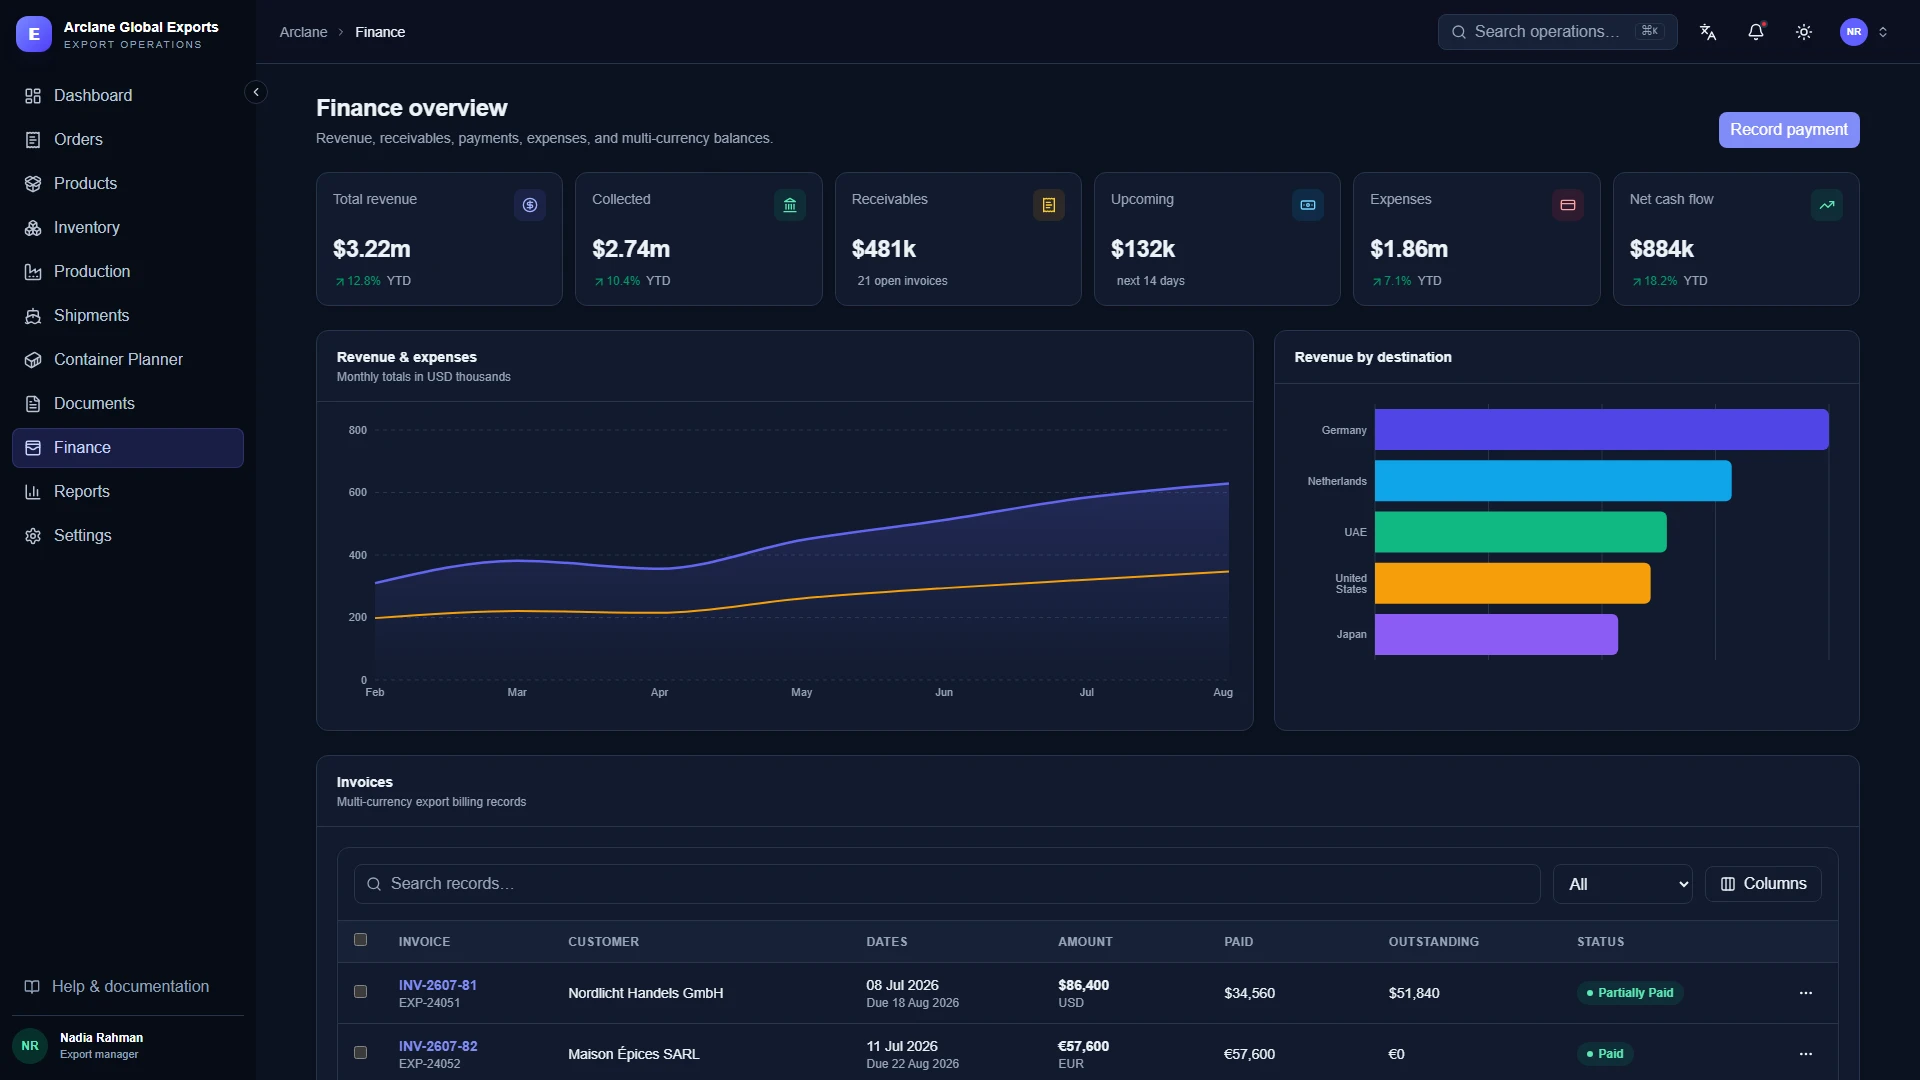The image size is (1920, 1080).
Task: Click the Receivables invoice icon
Action: click(1049, 205)
